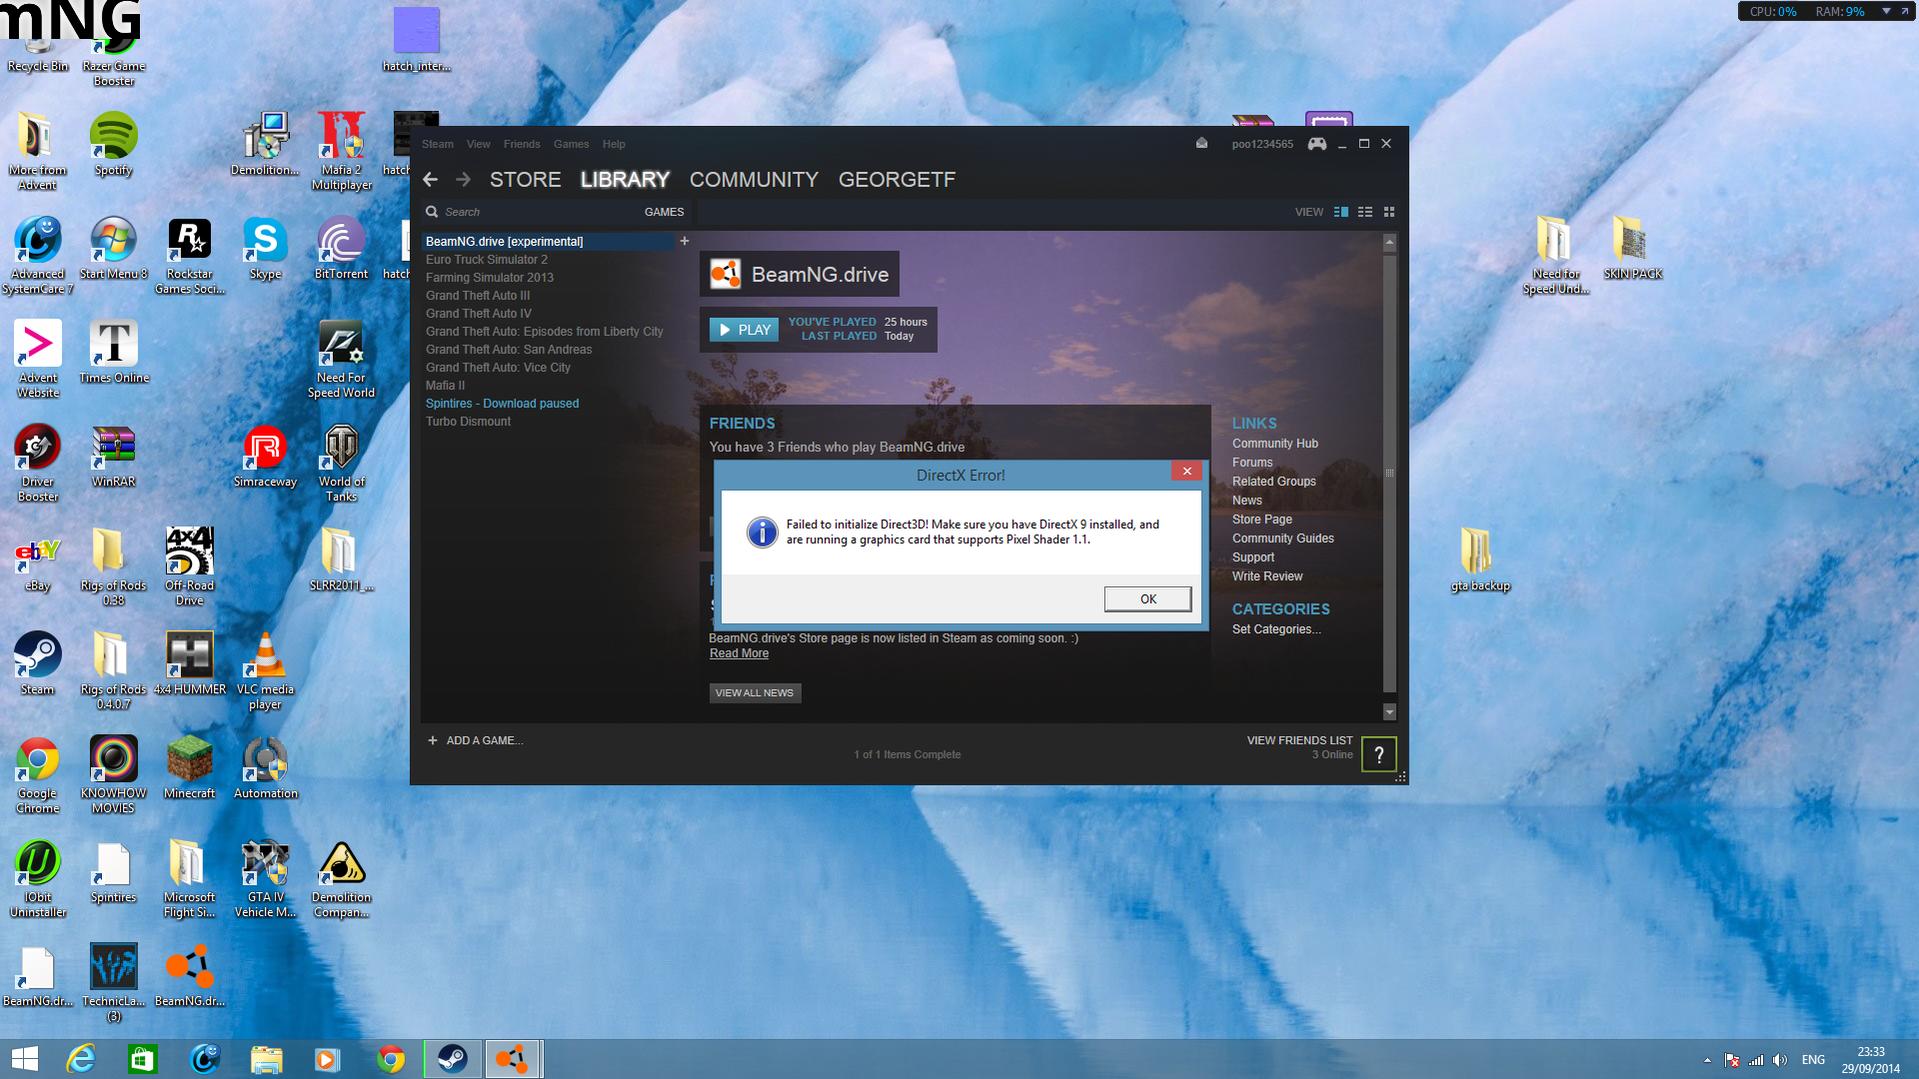The height and width of the screenshot is (1079, 1919).
Task: Select the Spotify desktop icon
Action: click(x=113, y=144)
